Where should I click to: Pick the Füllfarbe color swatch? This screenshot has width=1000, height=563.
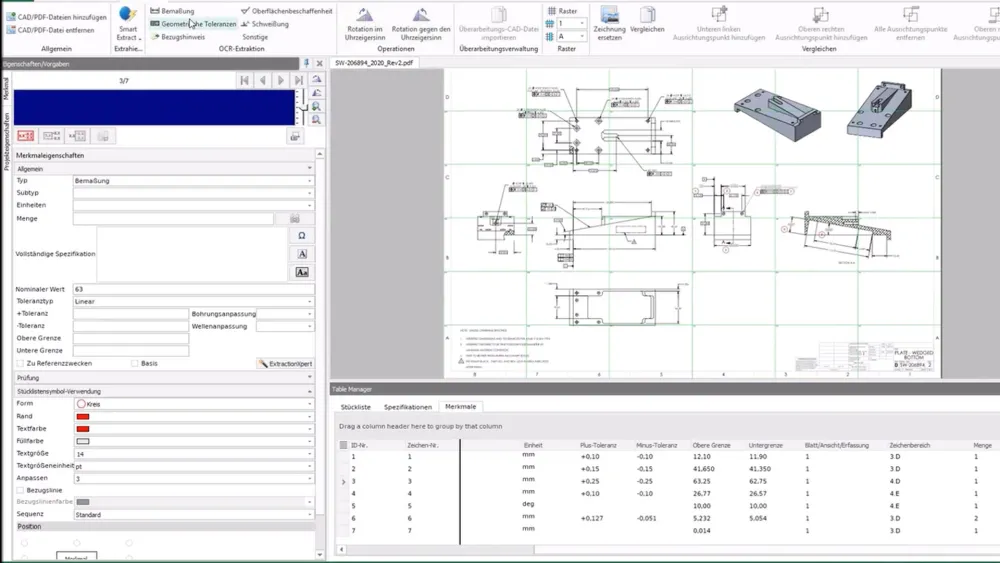(x=83, y=441)
